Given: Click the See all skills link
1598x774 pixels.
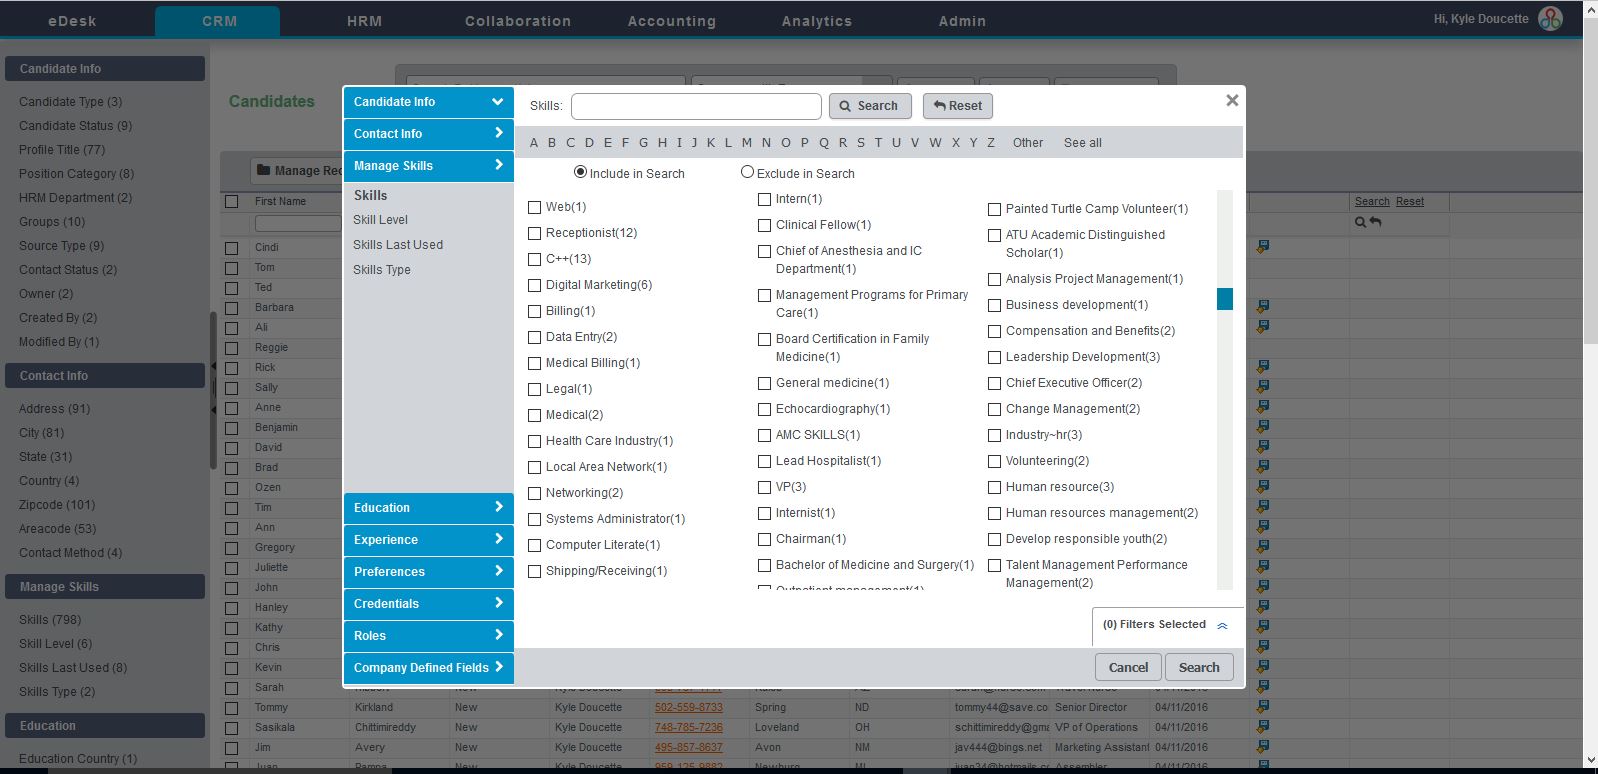Looking at the screenshot, I should (1082, 143).
